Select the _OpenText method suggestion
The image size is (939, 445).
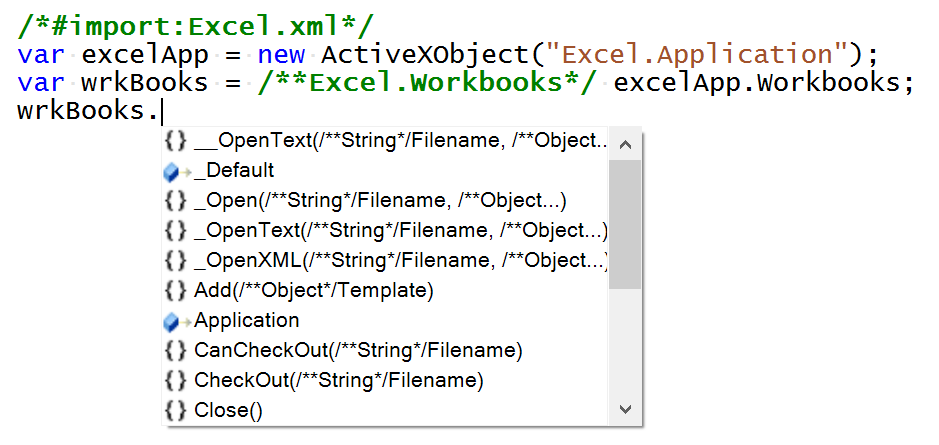[400, 231]
